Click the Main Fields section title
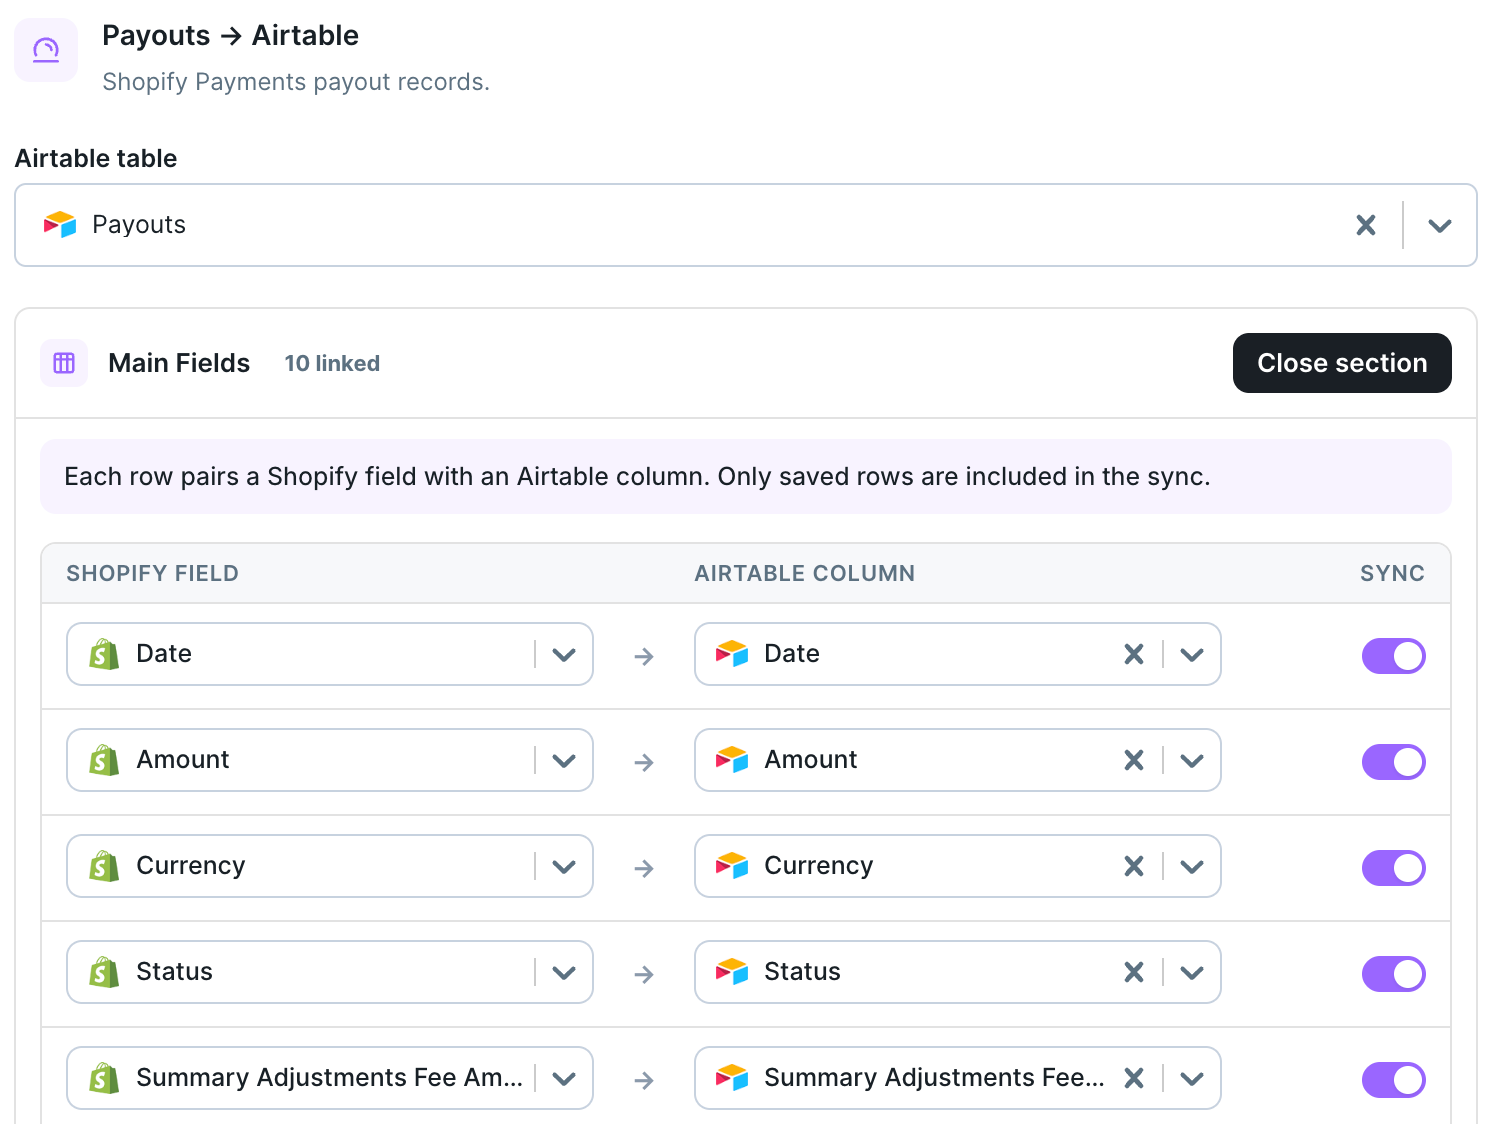Viewport: 1496px width, 1124px height. pos(179,363)
